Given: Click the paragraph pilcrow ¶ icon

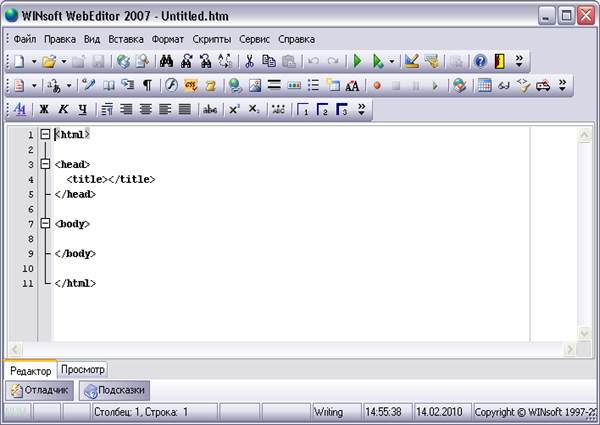Looking at the screenshot, I should [x=147, y=85].
